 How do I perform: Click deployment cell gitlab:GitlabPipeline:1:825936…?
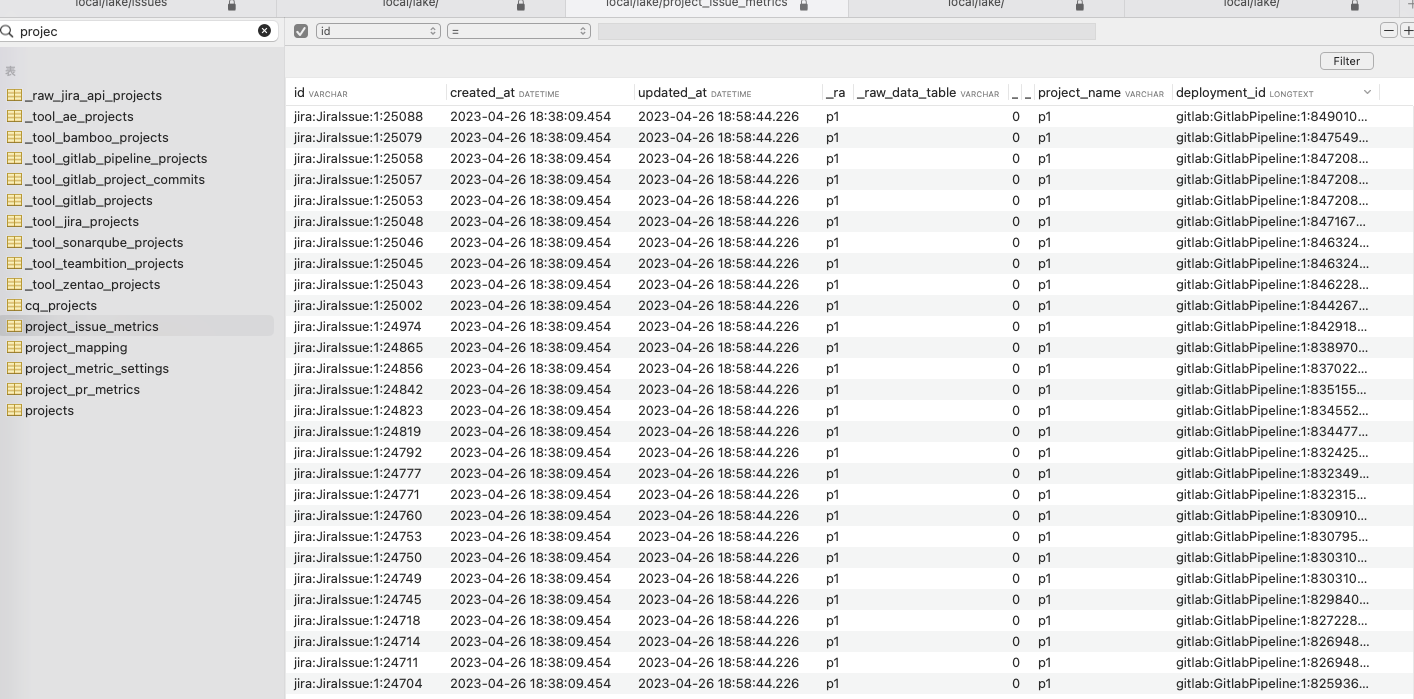(x=1272, y=683)
